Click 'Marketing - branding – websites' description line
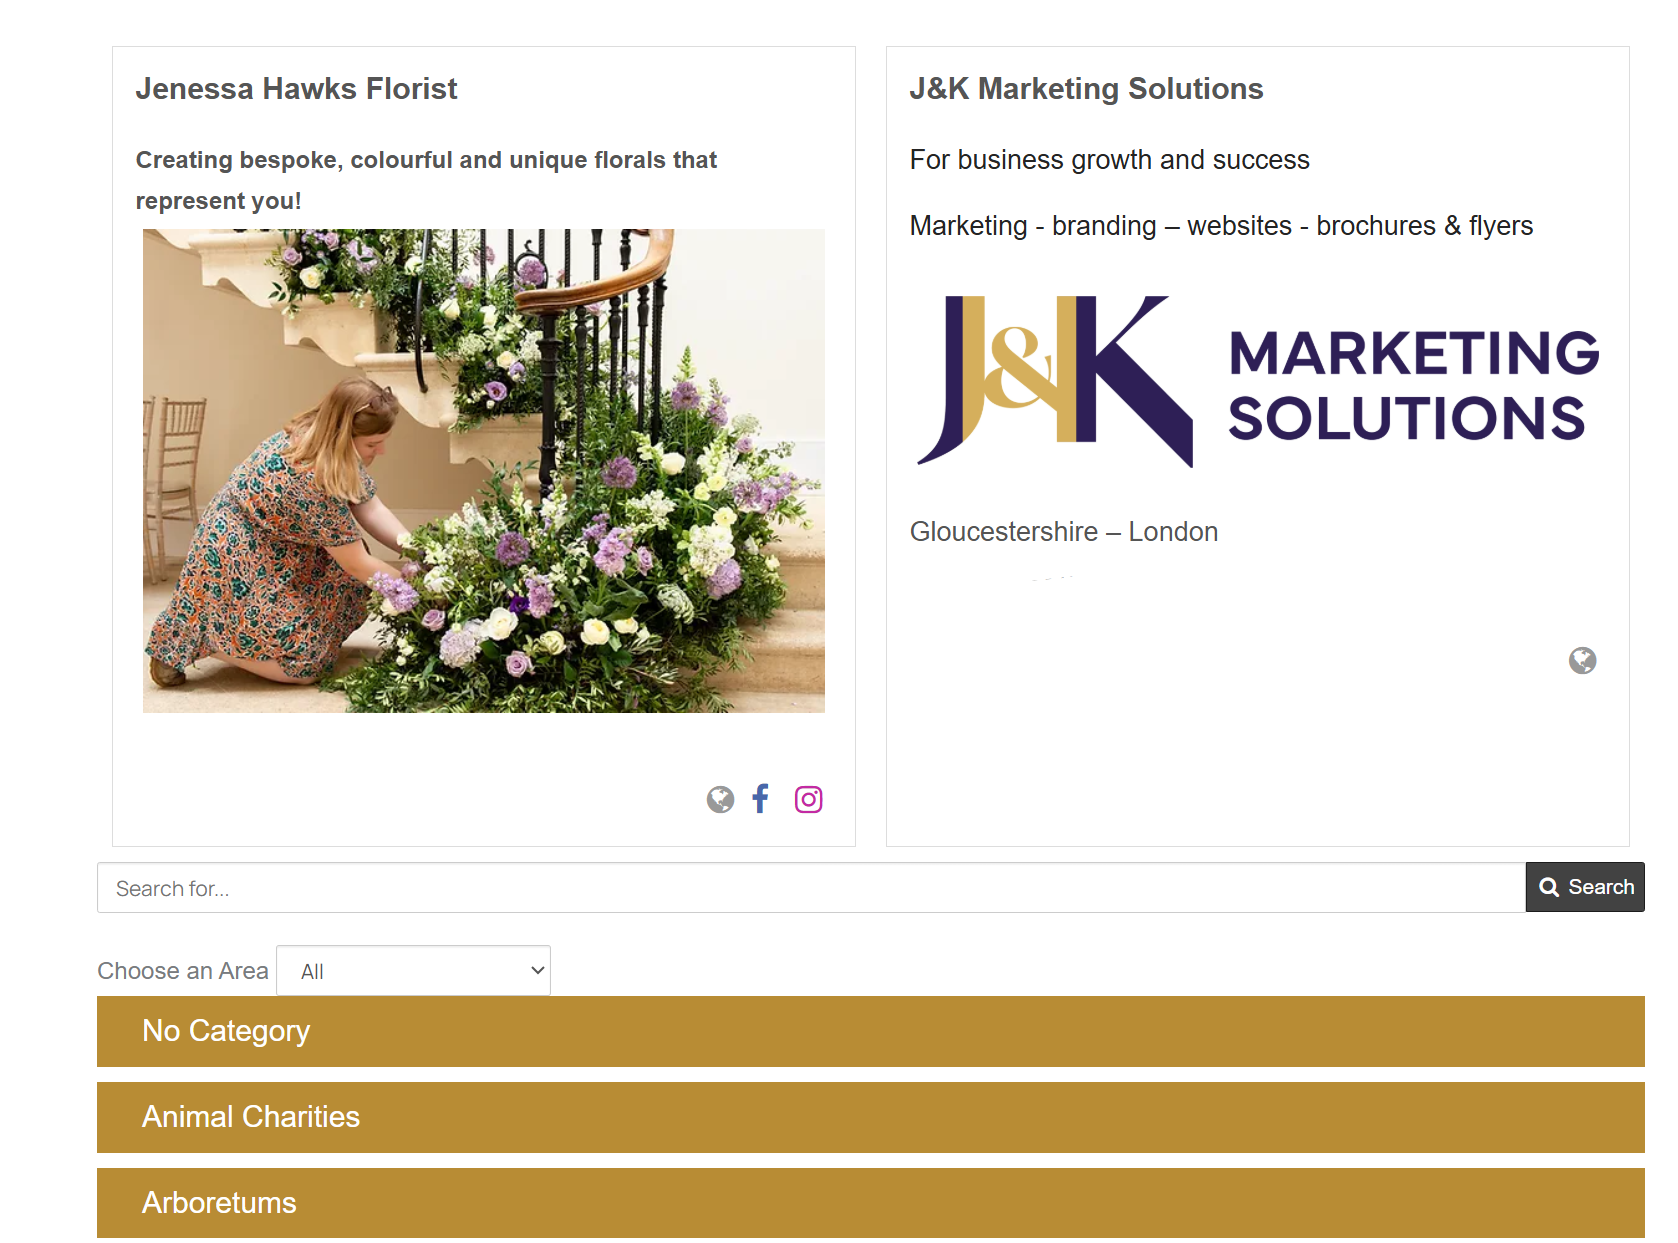This screenshot has height=1243, width=1678. click(1221, 226)
